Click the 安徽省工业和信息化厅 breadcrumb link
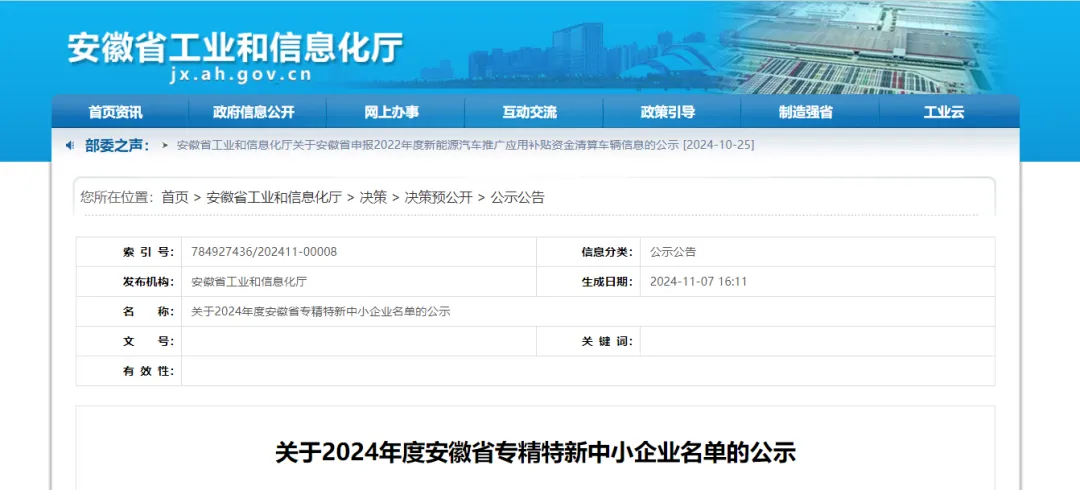 pos(274,198)
